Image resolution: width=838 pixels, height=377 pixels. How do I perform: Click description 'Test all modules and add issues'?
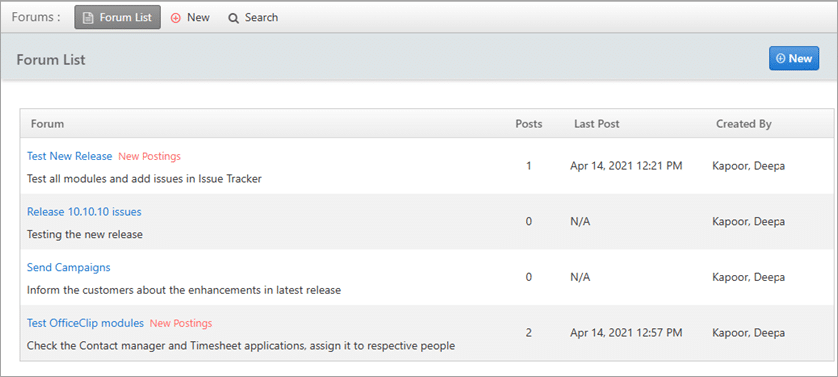click(x=144, y=179)
